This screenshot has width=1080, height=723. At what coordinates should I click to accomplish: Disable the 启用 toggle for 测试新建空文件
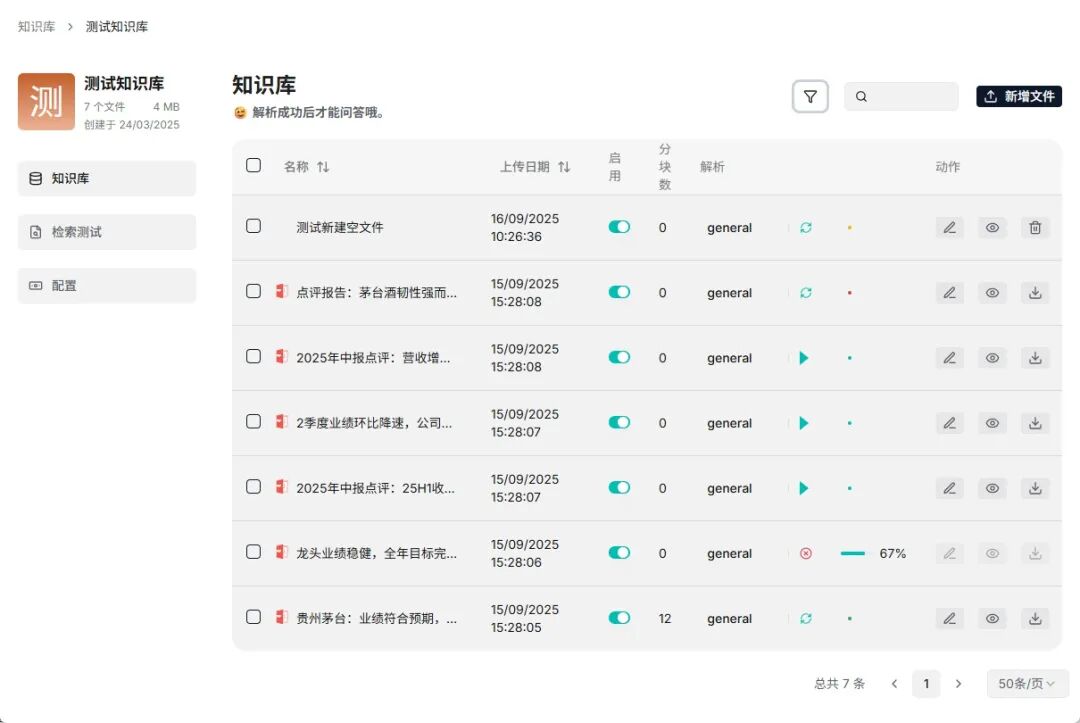619,227
